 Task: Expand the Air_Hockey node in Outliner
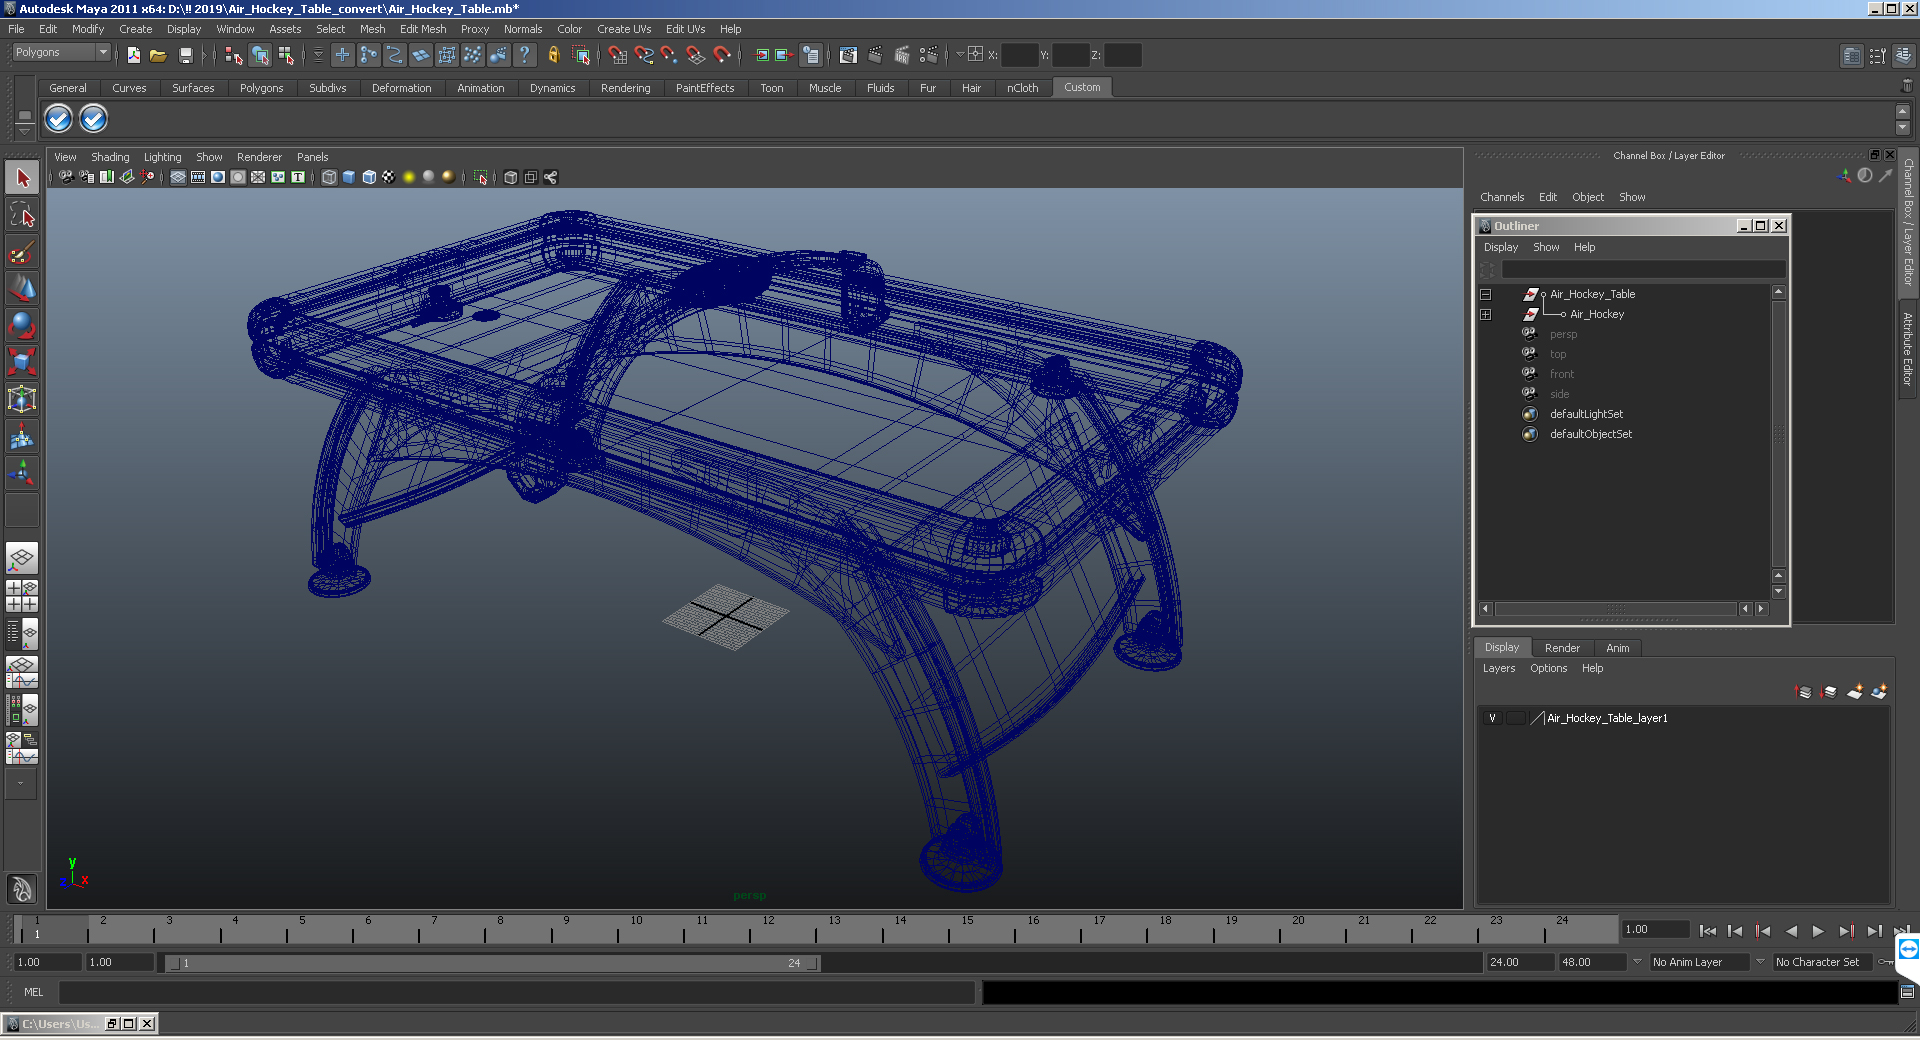pos(1485,314)
